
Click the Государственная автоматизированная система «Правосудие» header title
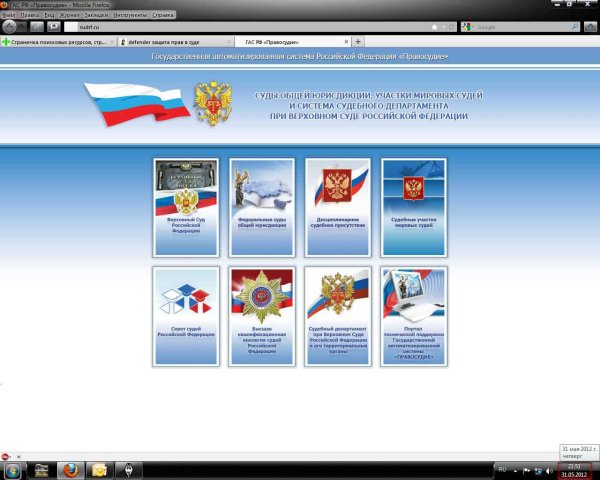(x=300, y=57)
